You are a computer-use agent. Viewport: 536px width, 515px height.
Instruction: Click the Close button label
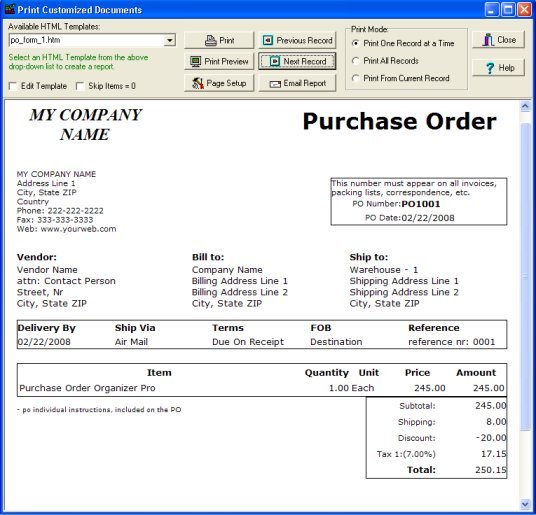point(507,40)
